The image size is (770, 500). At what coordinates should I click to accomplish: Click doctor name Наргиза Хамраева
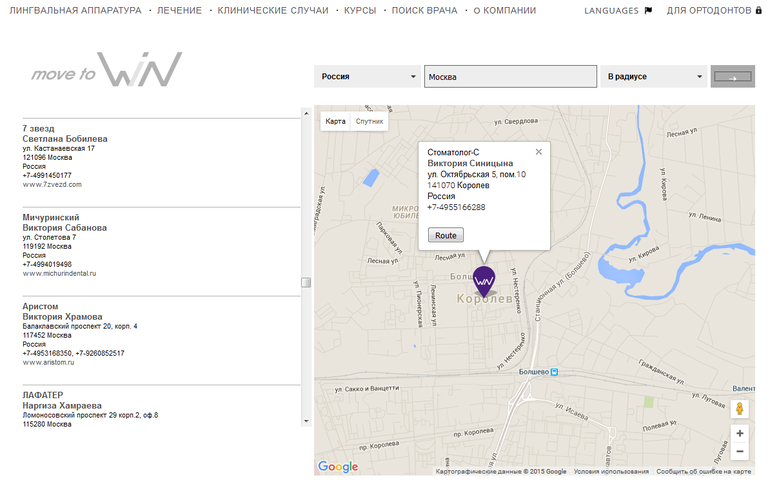pos(62,406)
